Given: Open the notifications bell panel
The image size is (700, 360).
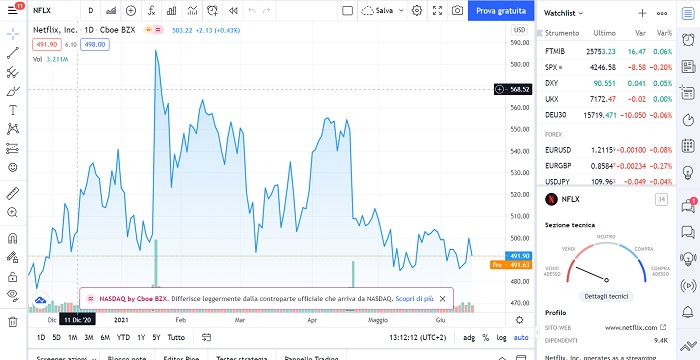Looking at the screenshot, I should tap(688, 311).
